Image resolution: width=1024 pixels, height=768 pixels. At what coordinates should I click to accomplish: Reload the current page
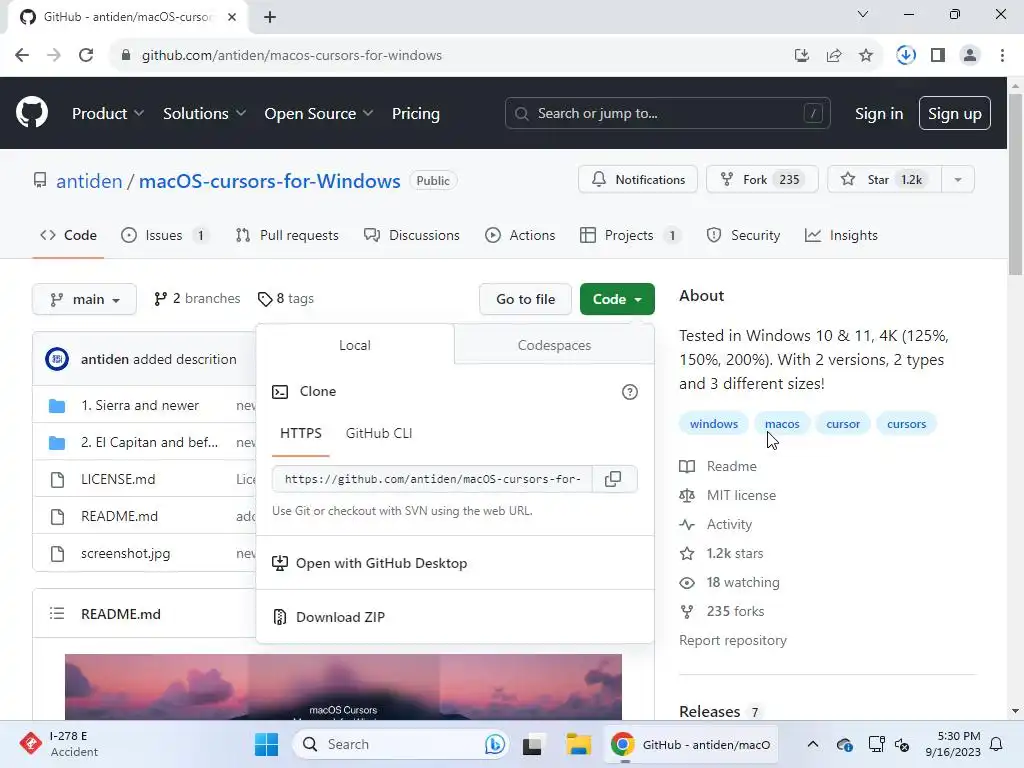pos(86,56)
